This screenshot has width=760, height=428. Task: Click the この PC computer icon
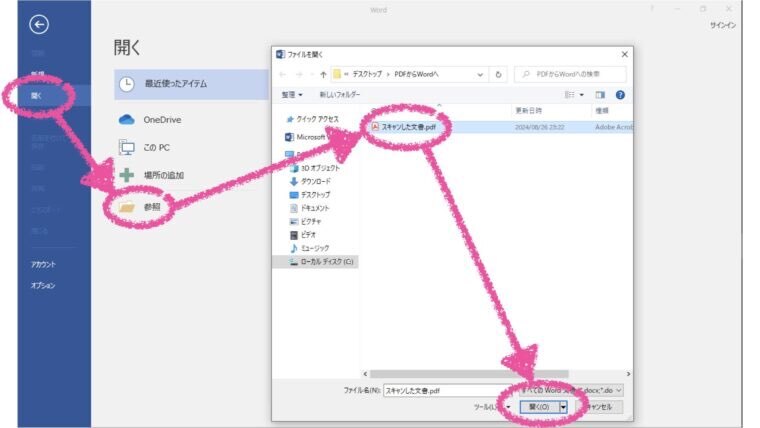click(127, 147)
